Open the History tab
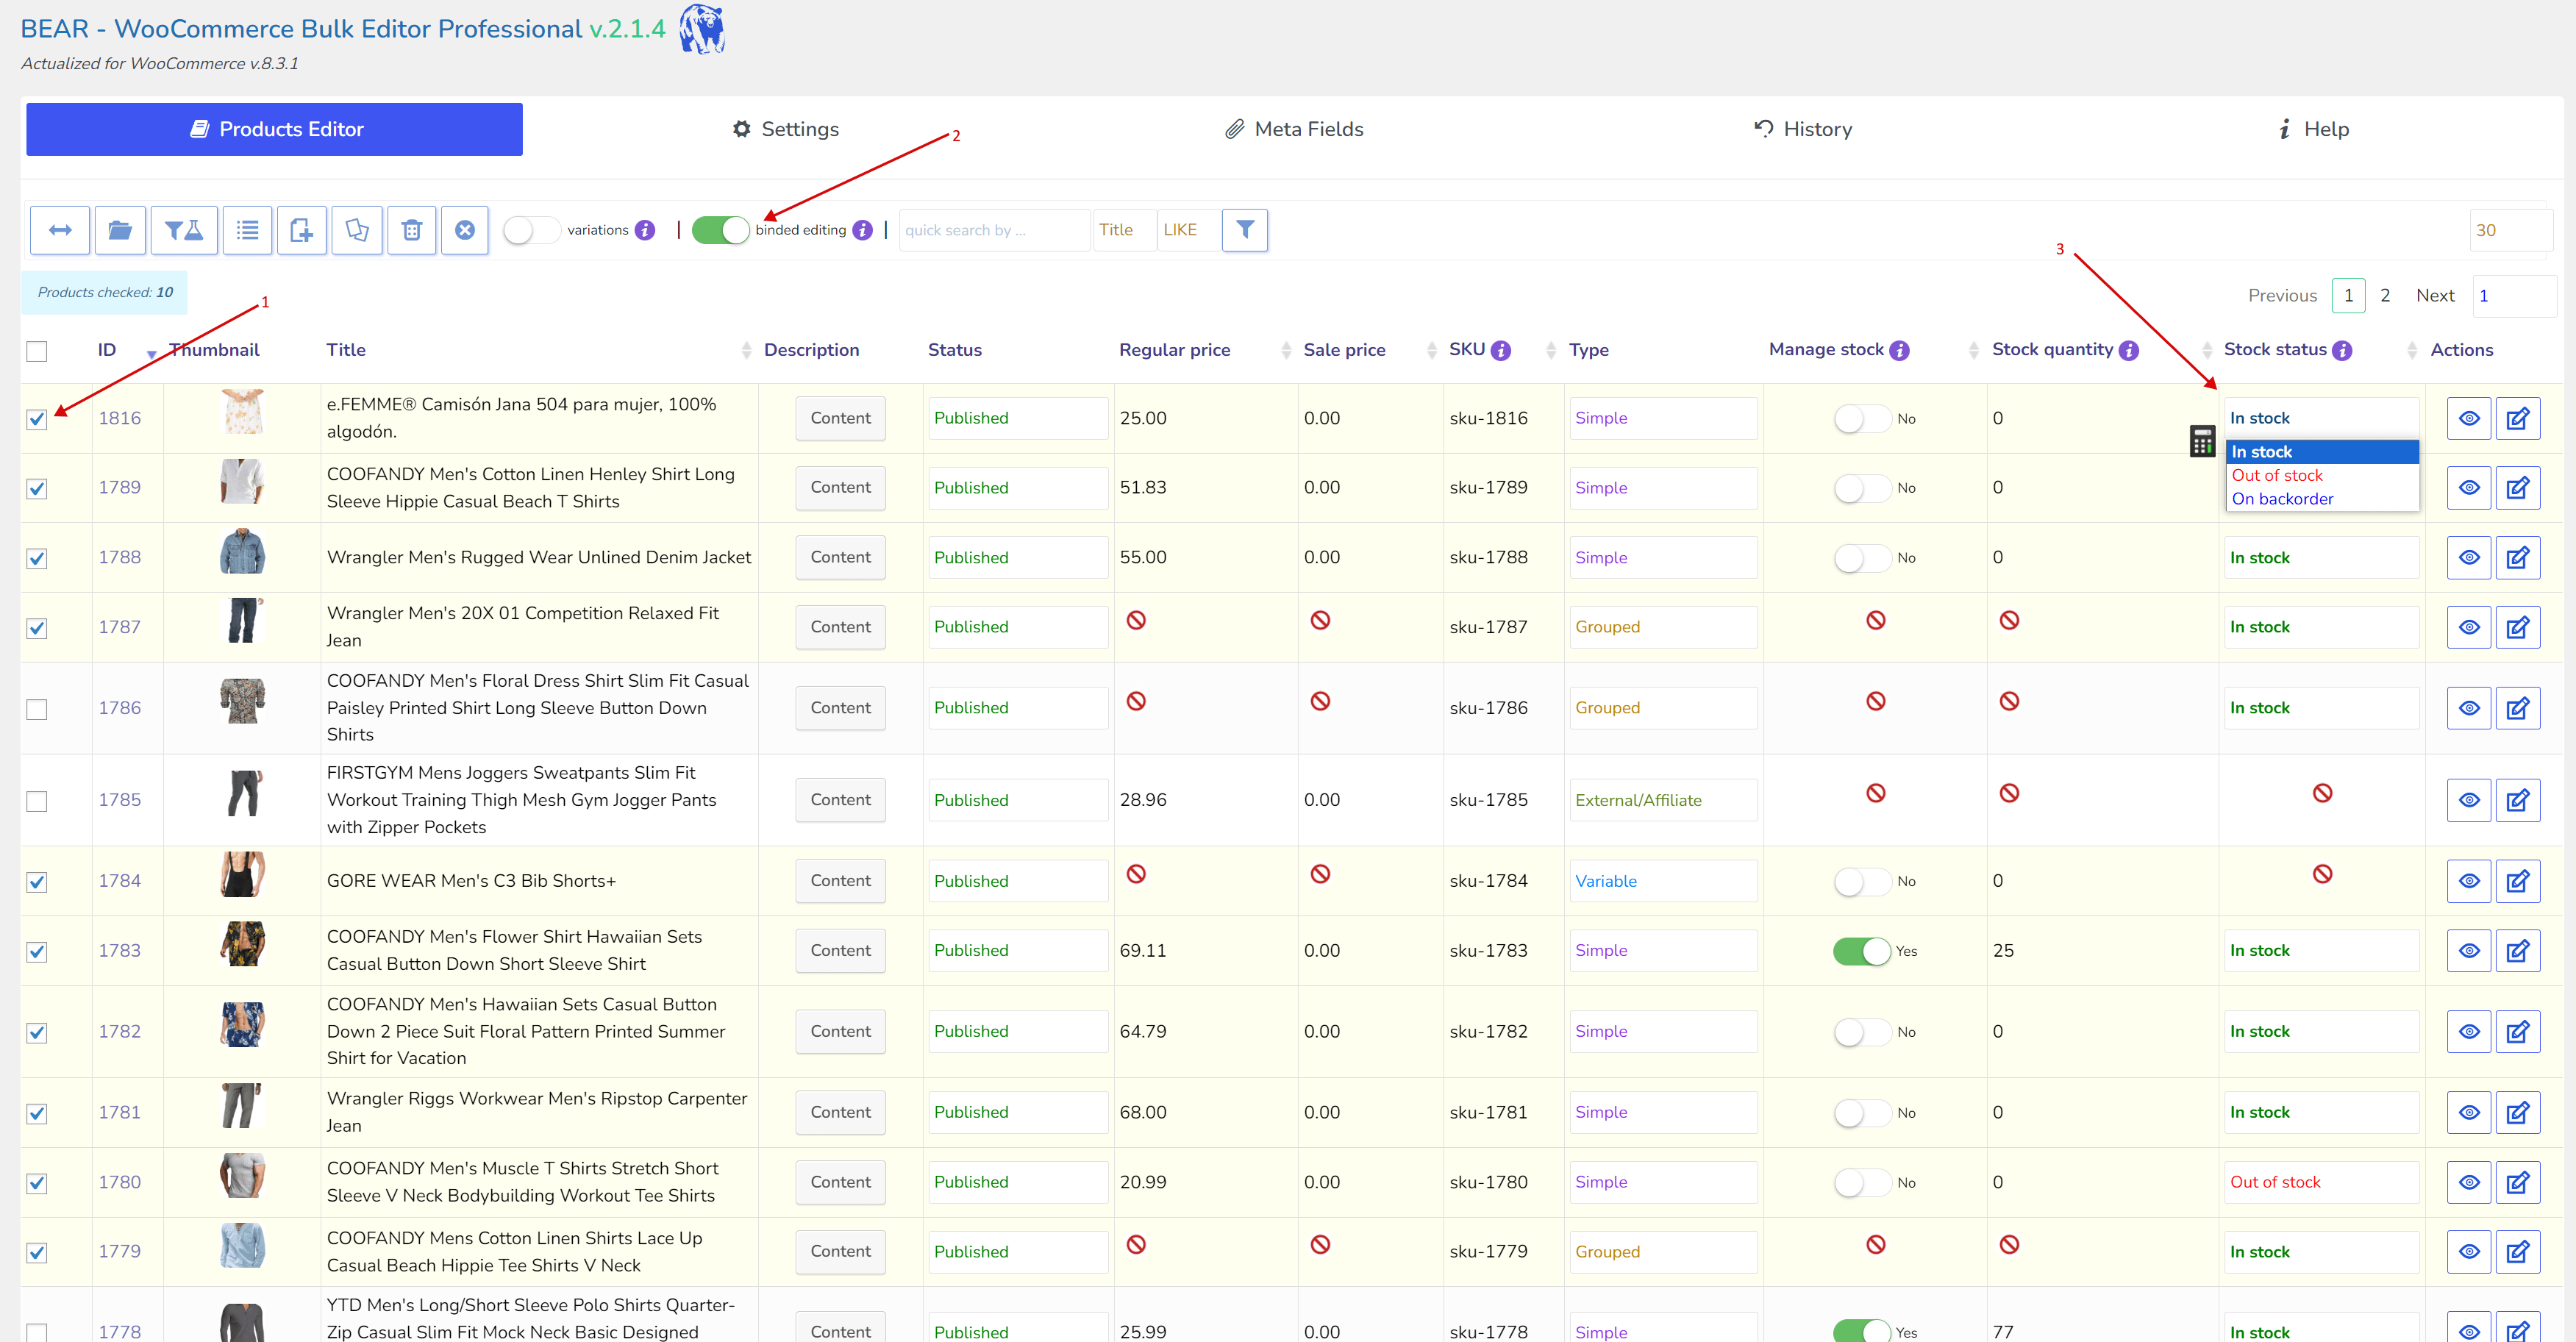Image resolution: width=2576 pixels, height=1342 pixels. click(1803, 130)
